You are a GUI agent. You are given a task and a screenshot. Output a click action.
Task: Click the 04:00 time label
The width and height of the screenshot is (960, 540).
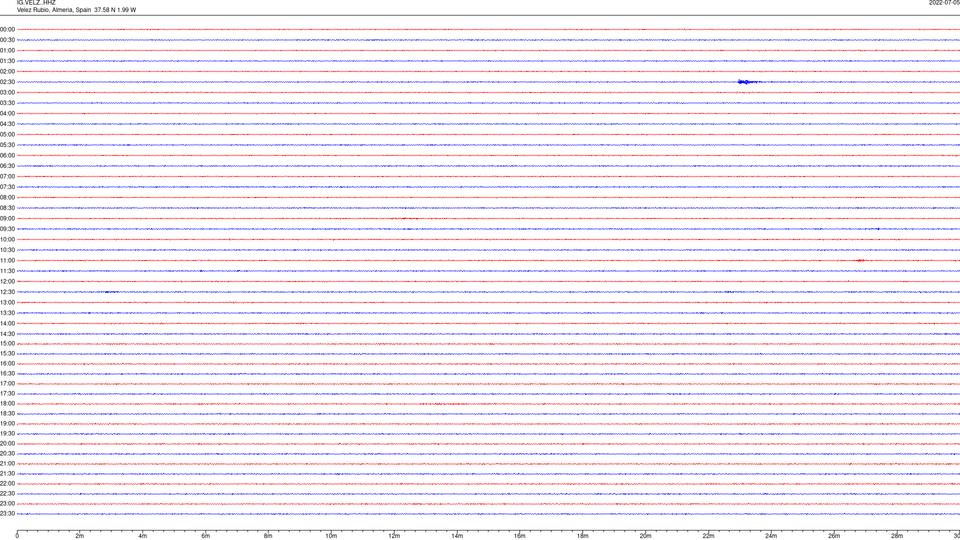tap(7, 114)
